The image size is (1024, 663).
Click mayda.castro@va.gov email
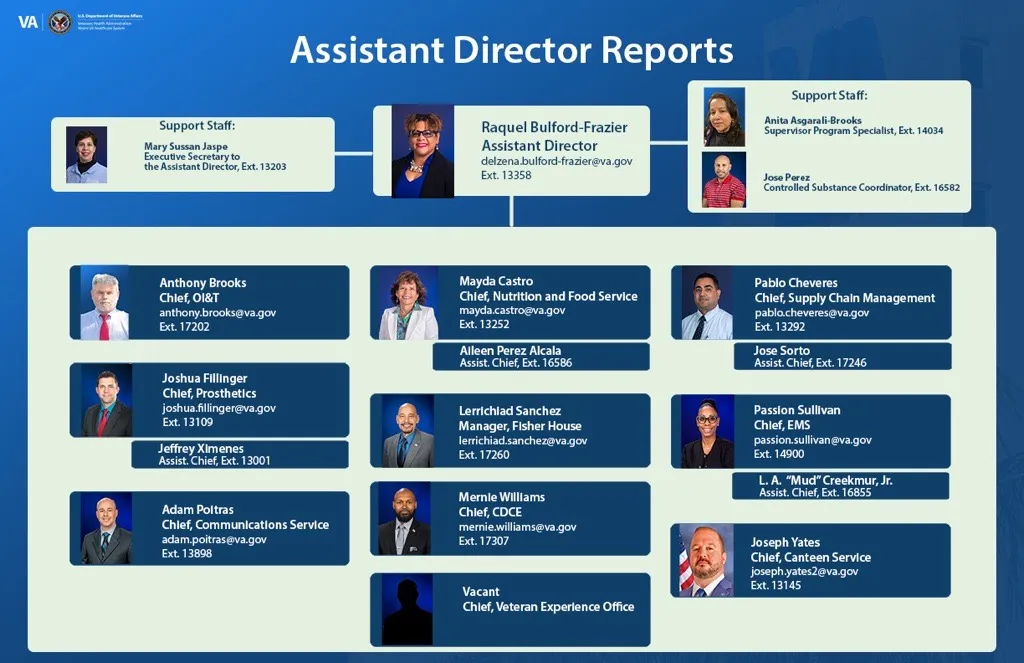pyautogui.click(x=512, y=310)
